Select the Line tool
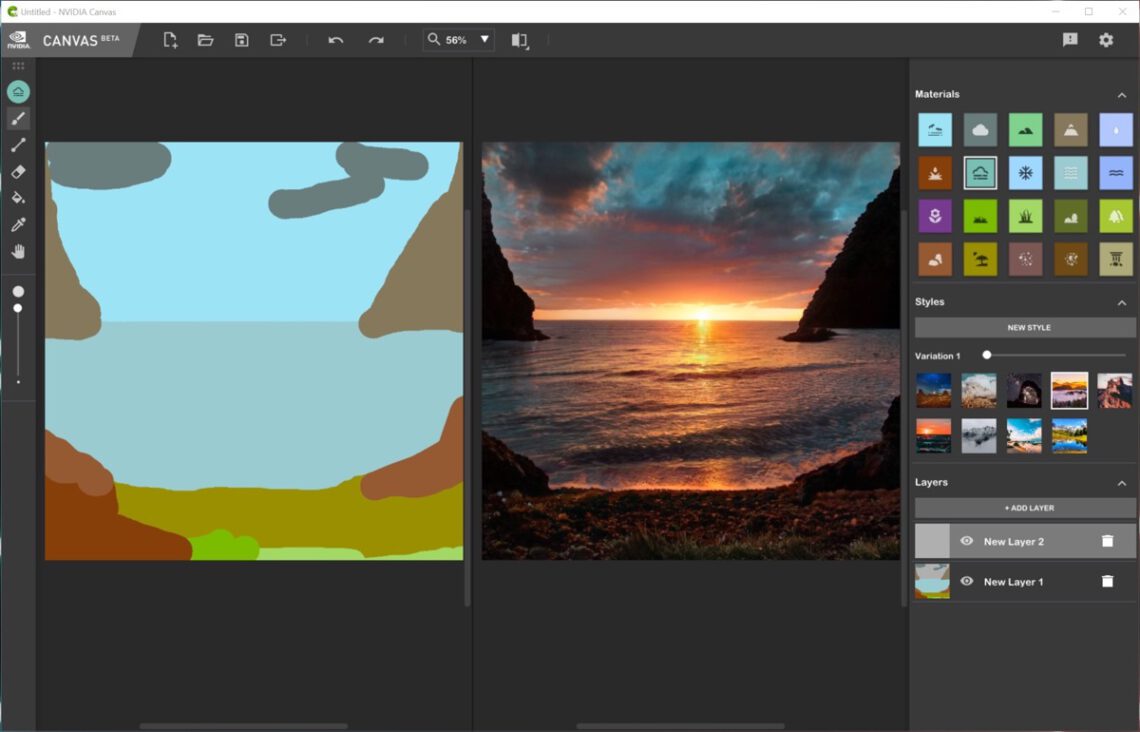 18,146
